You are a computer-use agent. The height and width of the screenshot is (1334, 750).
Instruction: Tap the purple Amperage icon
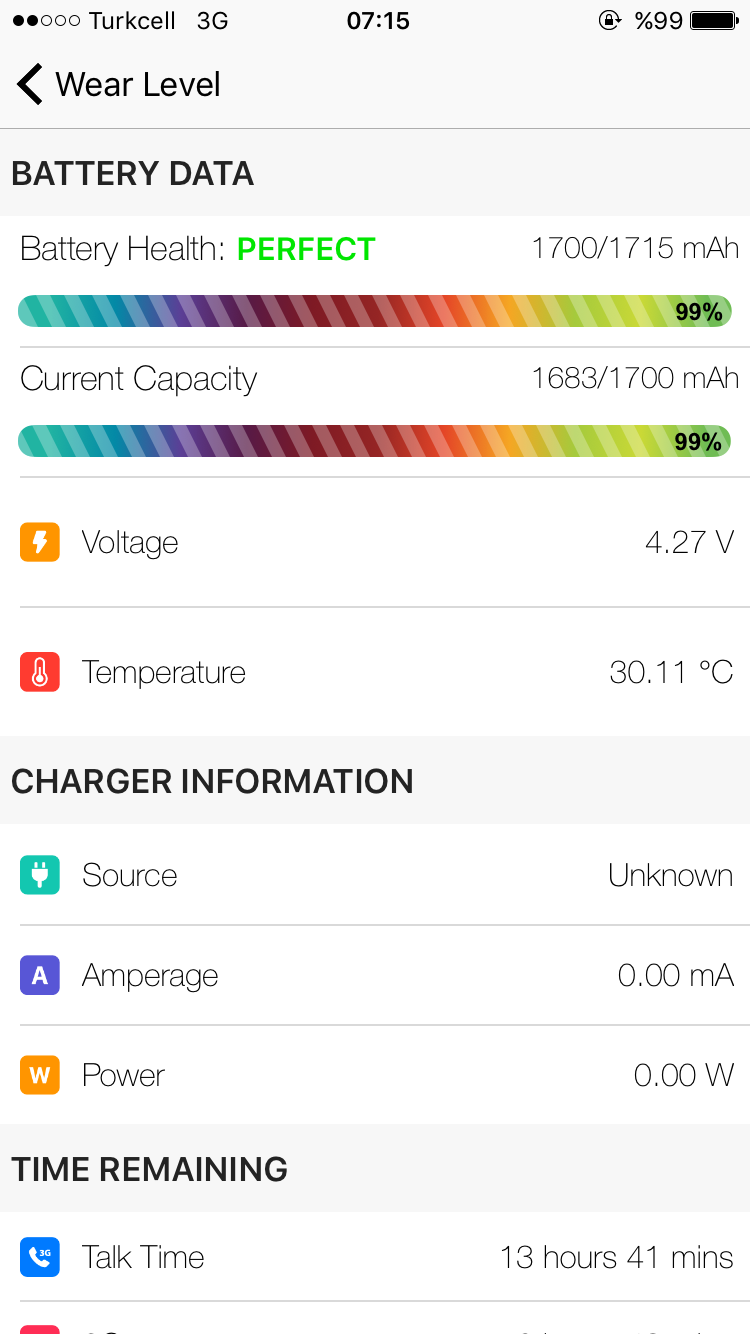tap(40, 975)
